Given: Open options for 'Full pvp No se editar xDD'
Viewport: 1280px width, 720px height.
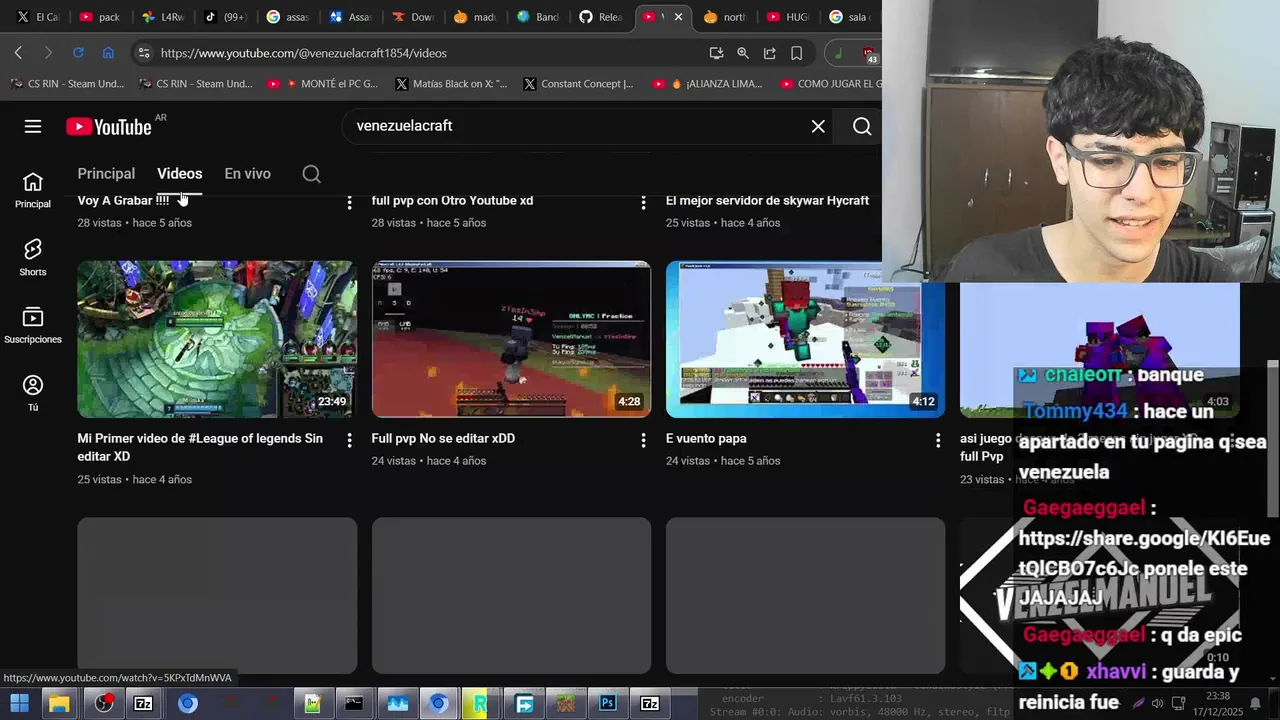Looking at the screenshot, I should [x=643, y=440].
